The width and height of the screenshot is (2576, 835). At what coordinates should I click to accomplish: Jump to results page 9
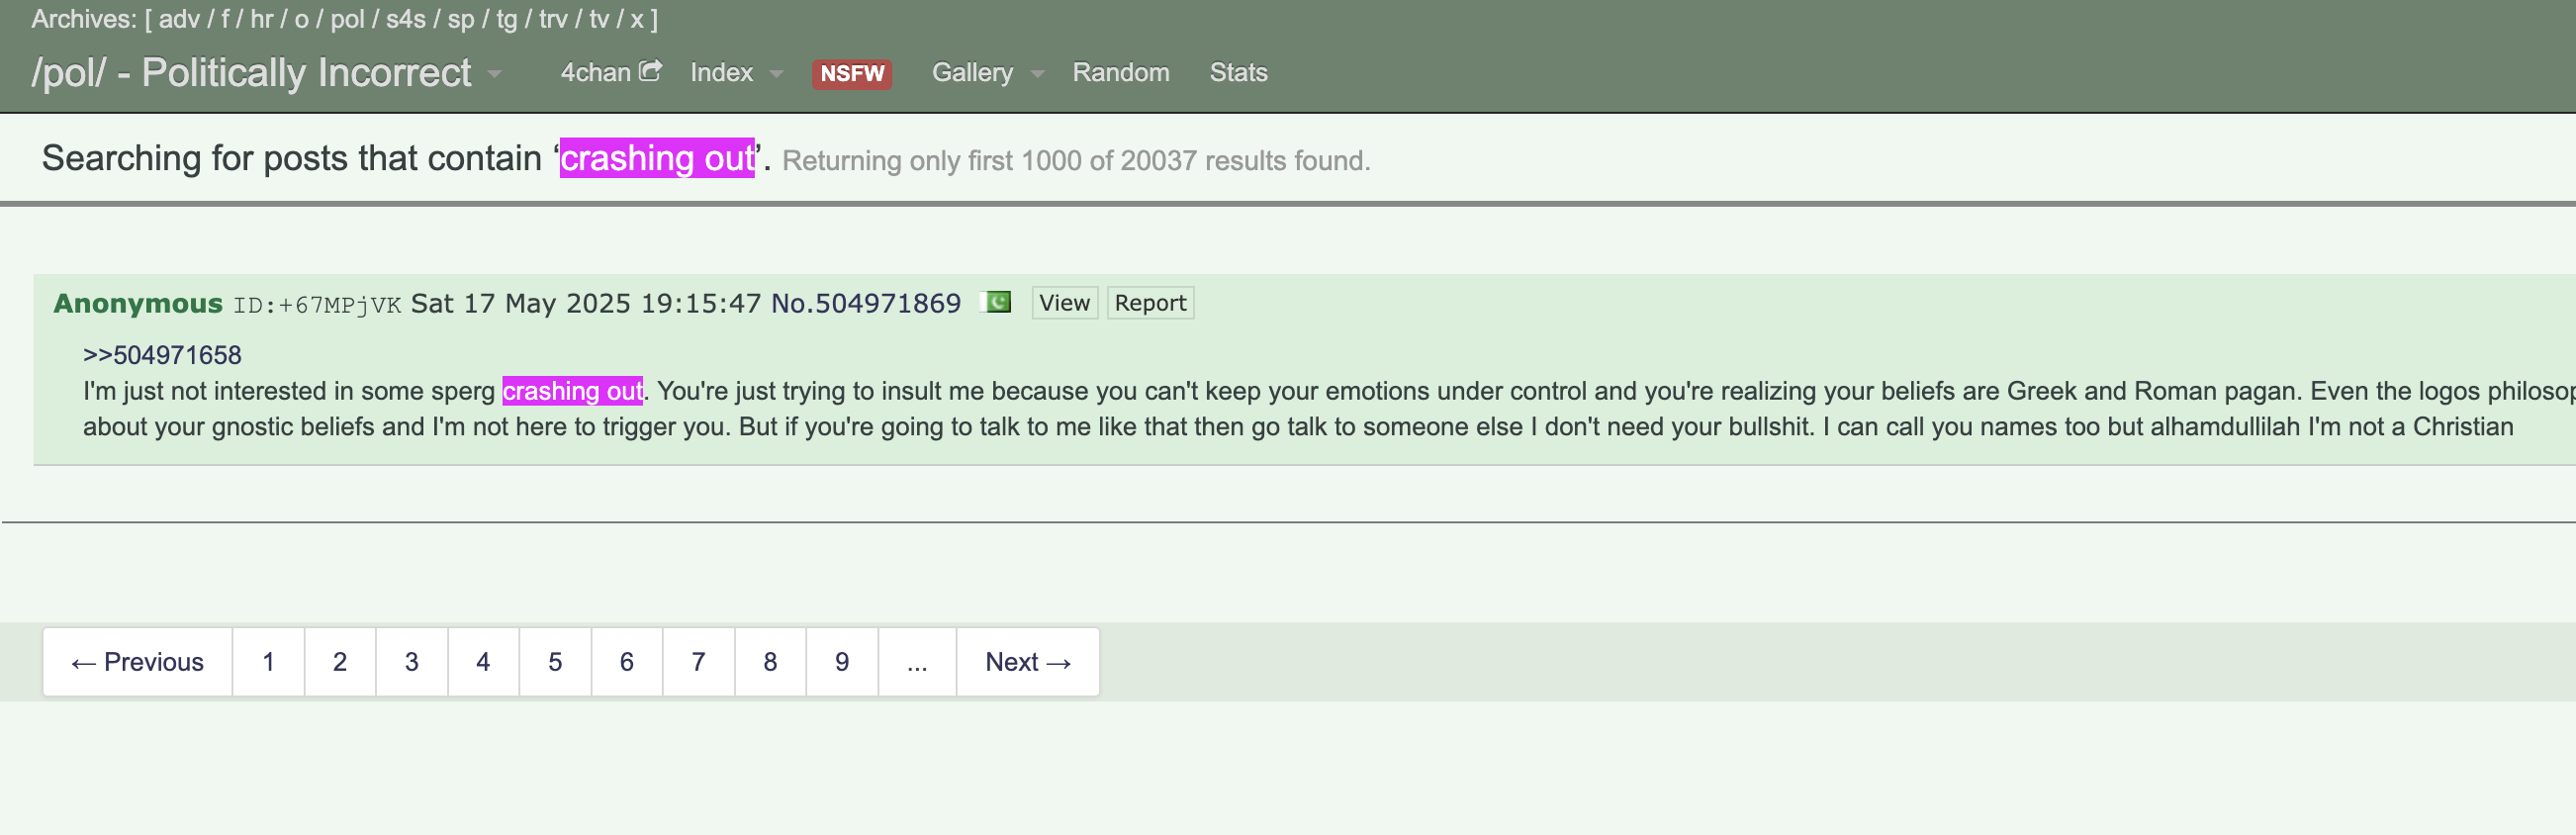pyautogui.click(x=842, y=662)
